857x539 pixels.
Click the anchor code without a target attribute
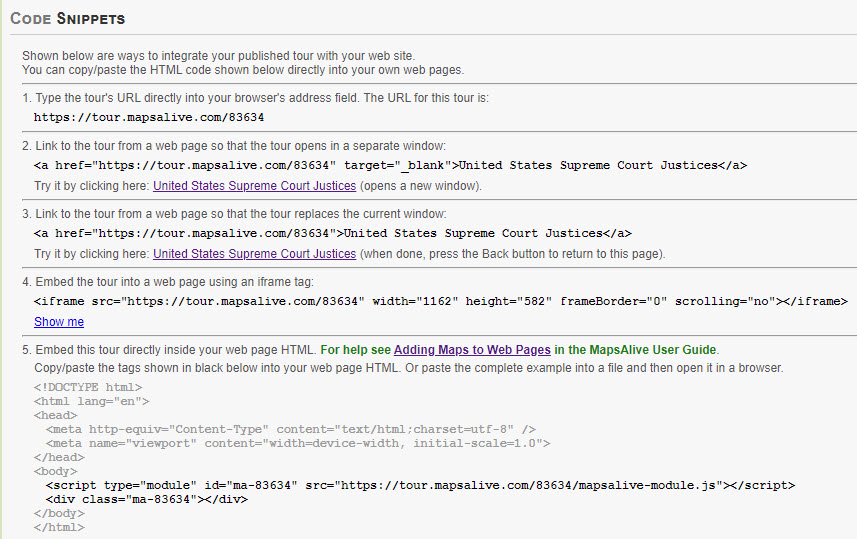(x=332, y=233)
